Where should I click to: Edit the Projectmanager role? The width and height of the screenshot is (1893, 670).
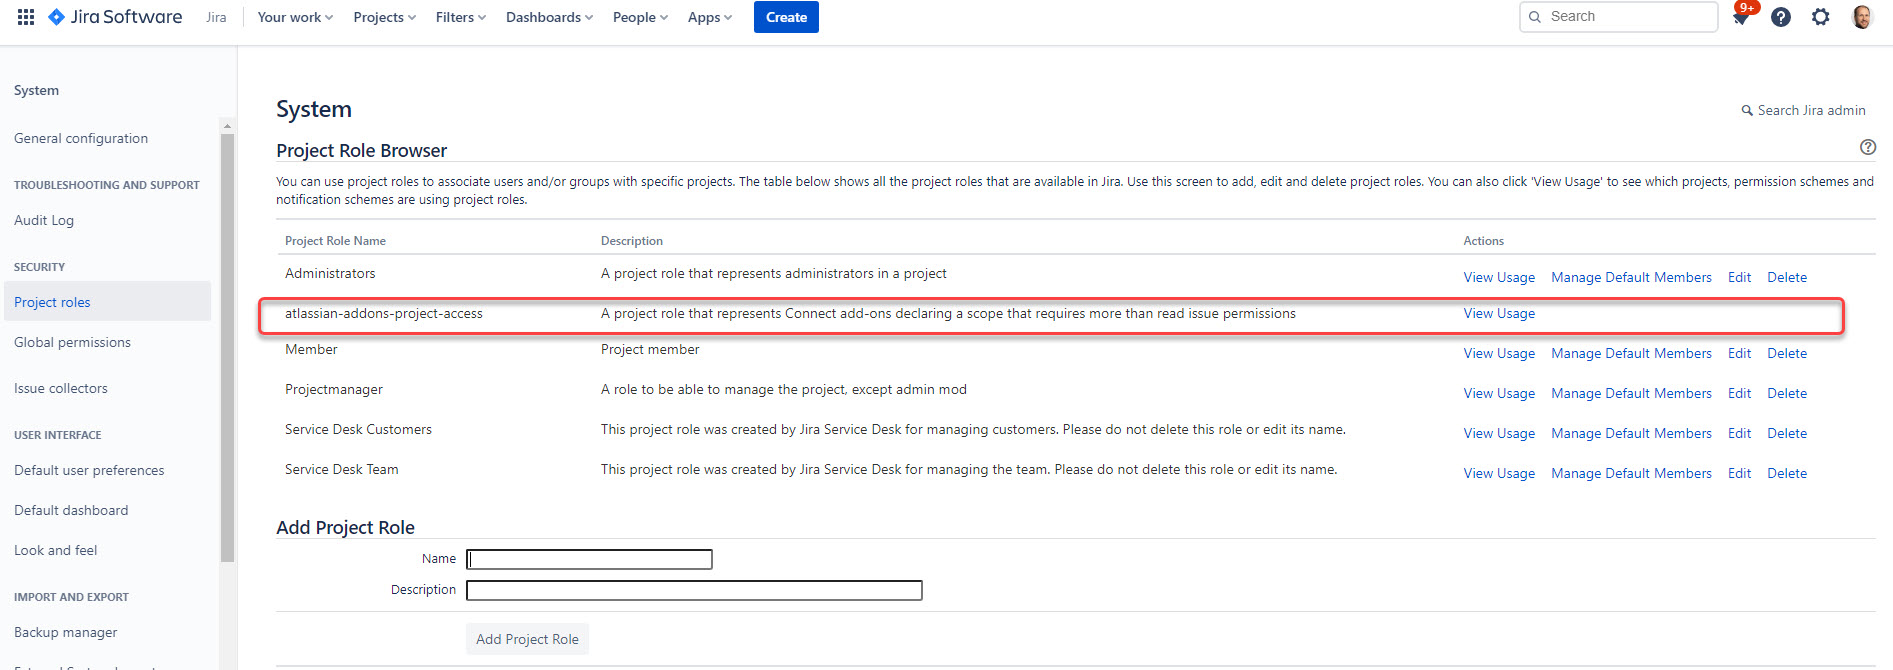(1739, 393)
